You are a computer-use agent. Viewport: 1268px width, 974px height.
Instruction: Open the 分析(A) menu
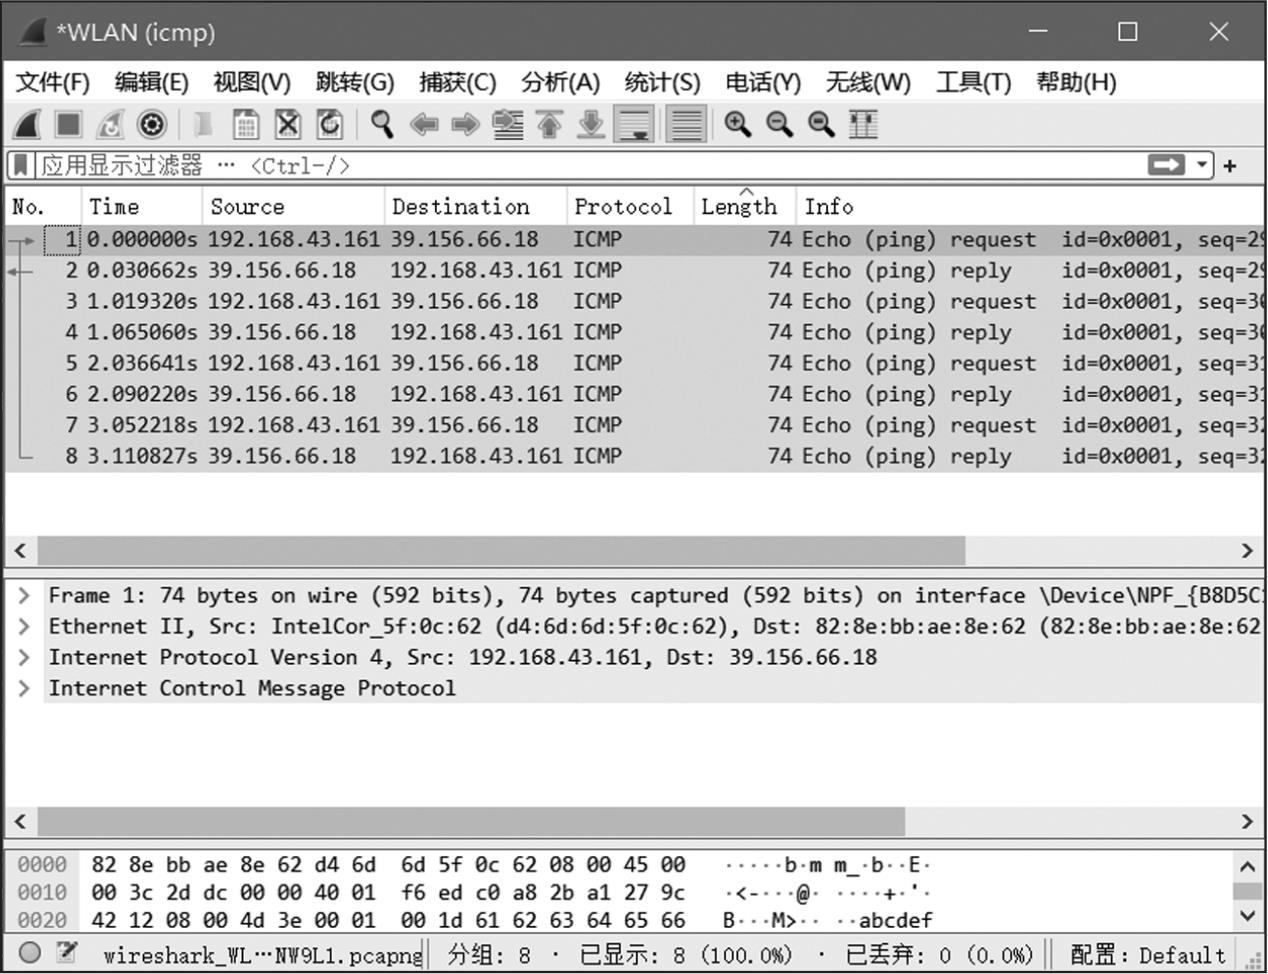point(560,82)
